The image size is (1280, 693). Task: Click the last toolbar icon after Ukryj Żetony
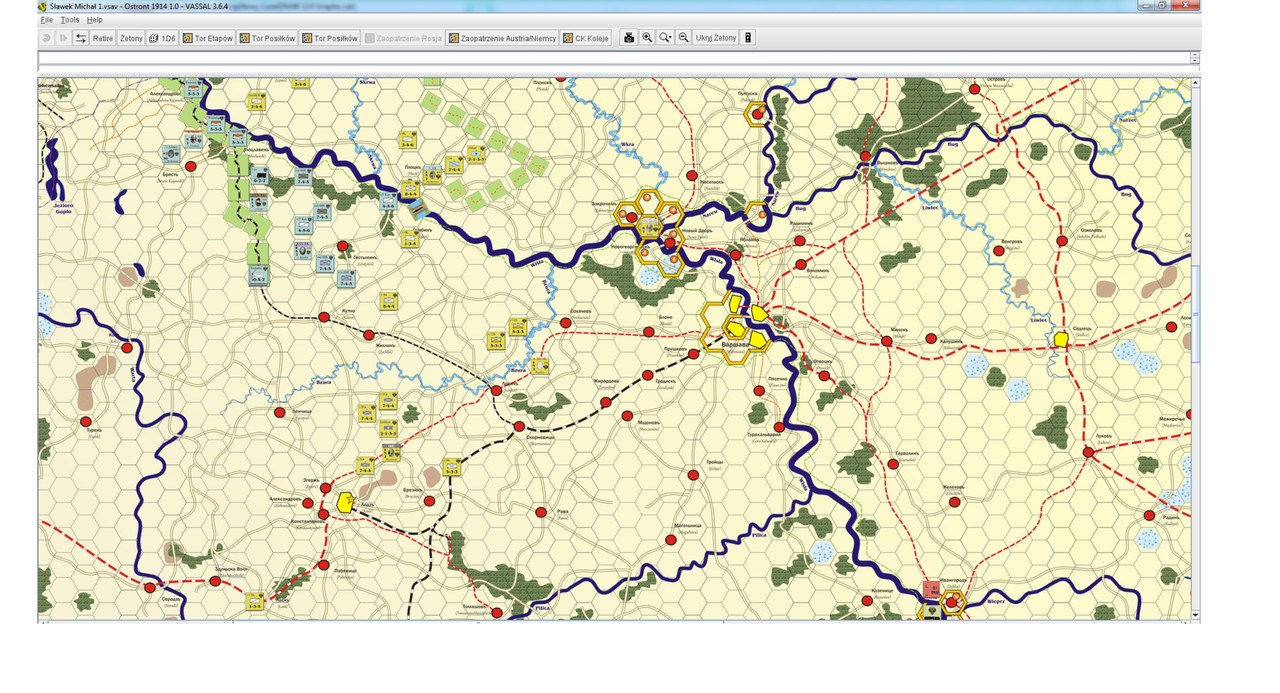coord(749,38)
